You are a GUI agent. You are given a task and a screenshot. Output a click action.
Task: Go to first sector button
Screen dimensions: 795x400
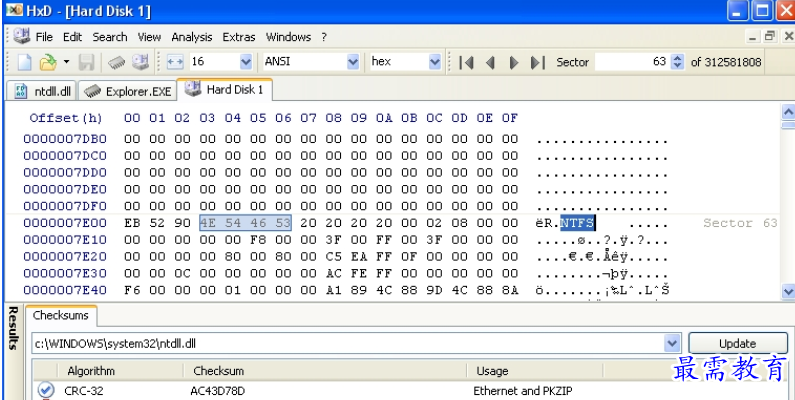466,62
